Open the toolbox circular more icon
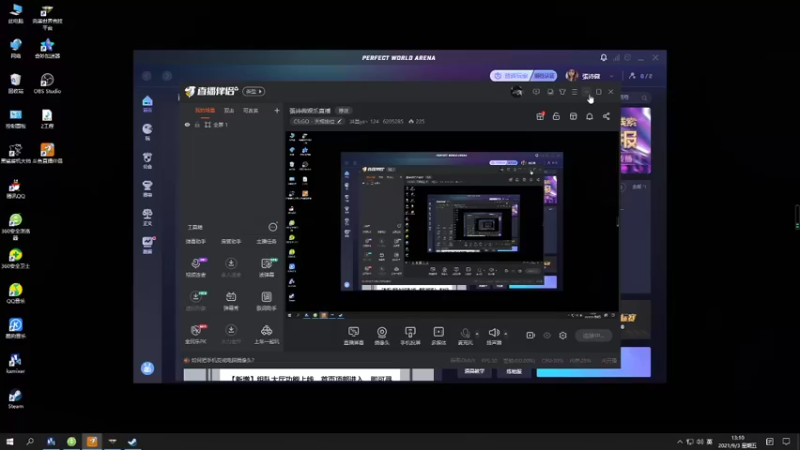 click(x=273, y=227)
